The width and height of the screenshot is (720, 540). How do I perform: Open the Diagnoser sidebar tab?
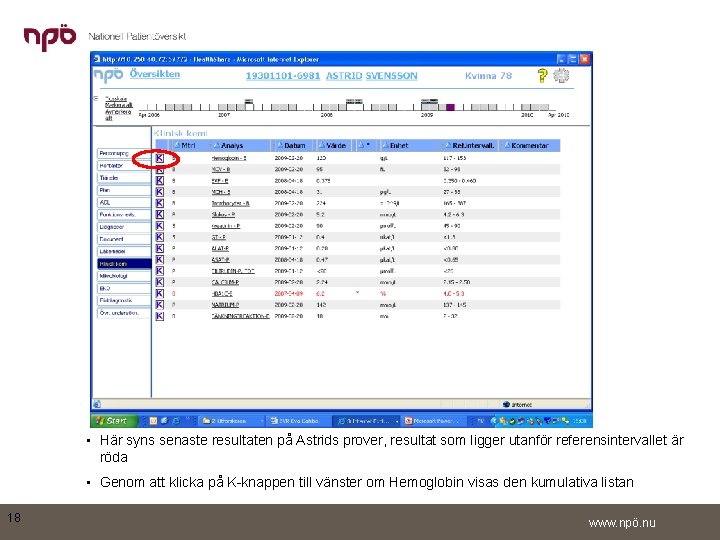click(x=124, y=227)
